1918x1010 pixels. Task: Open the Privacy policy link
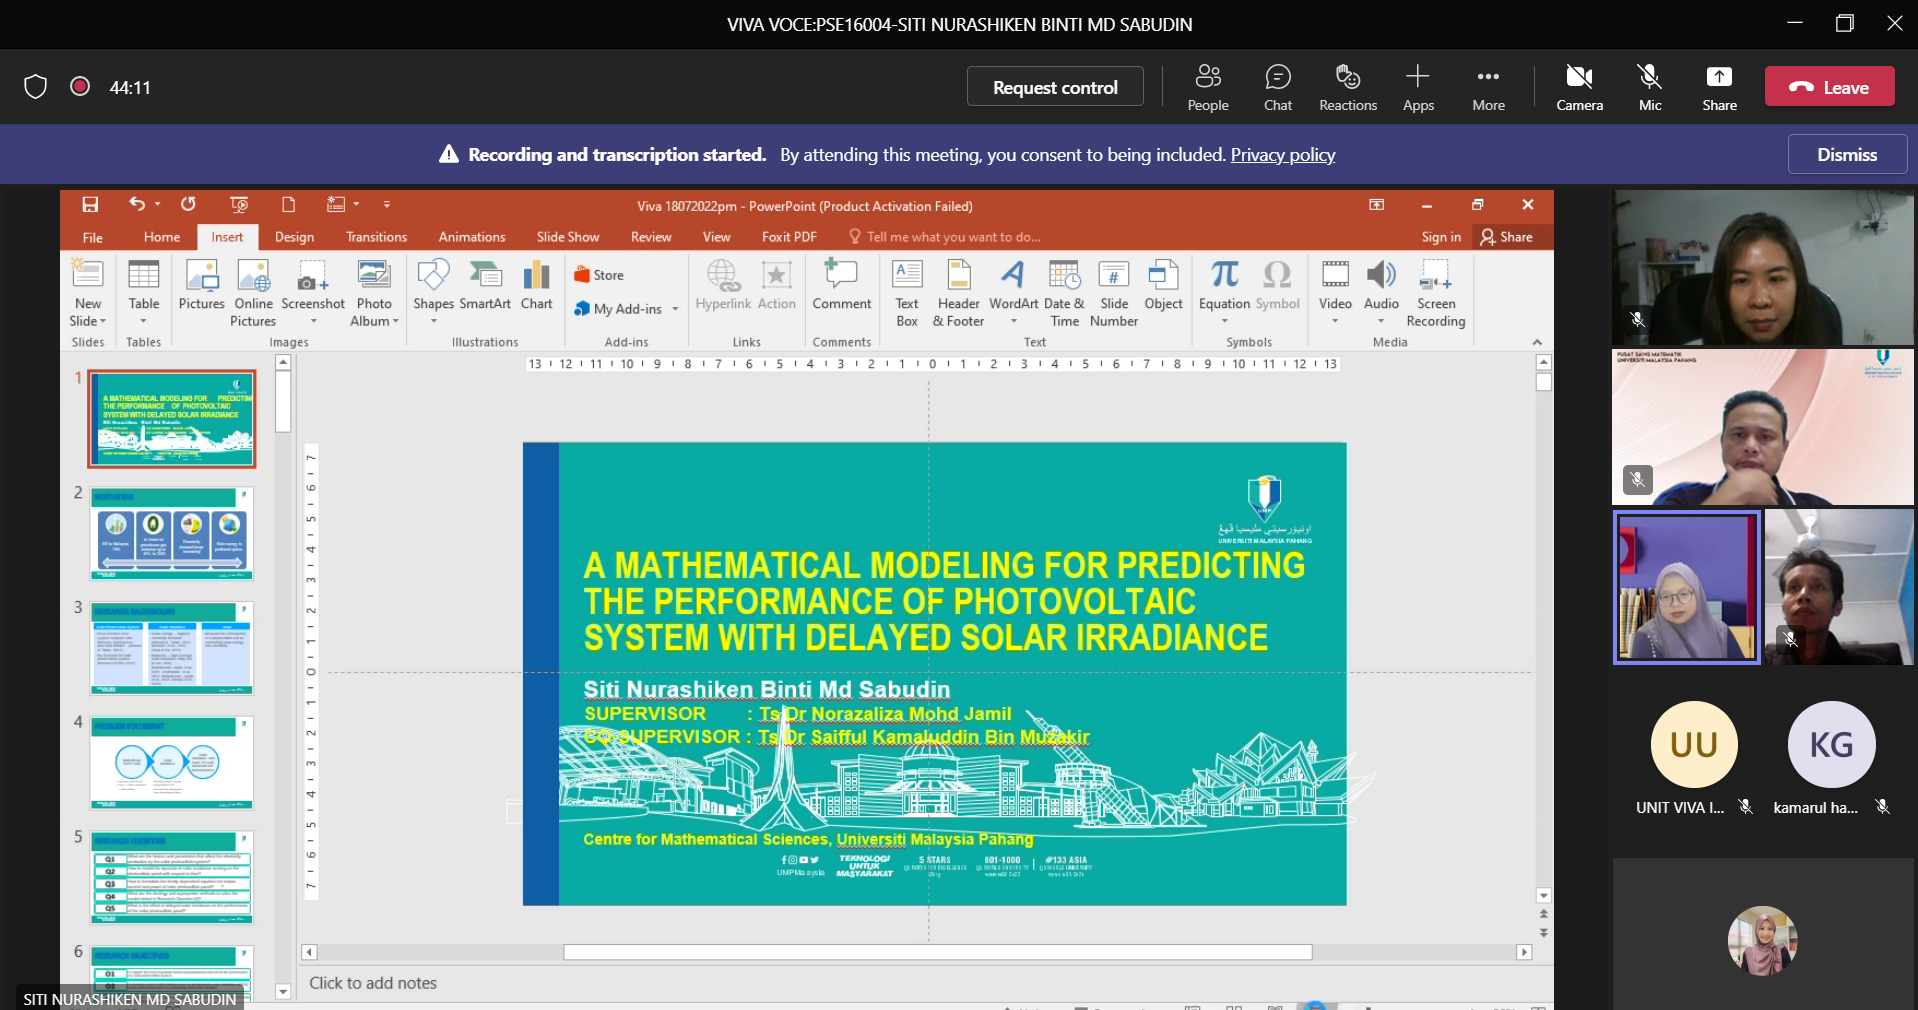pos(1283,154)
